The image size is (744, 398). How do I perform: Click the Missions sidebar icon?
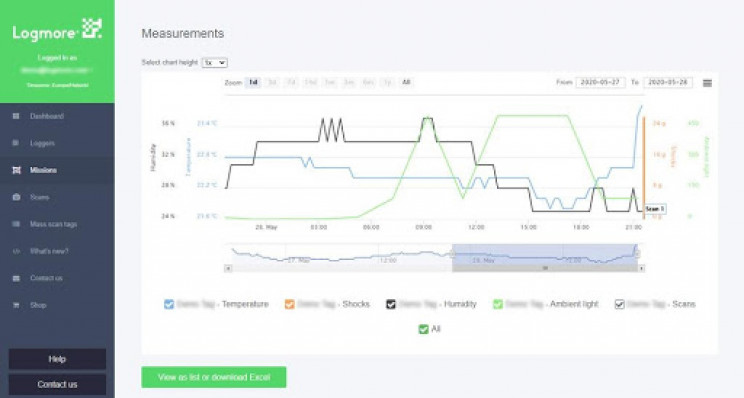tap(16, 170)
